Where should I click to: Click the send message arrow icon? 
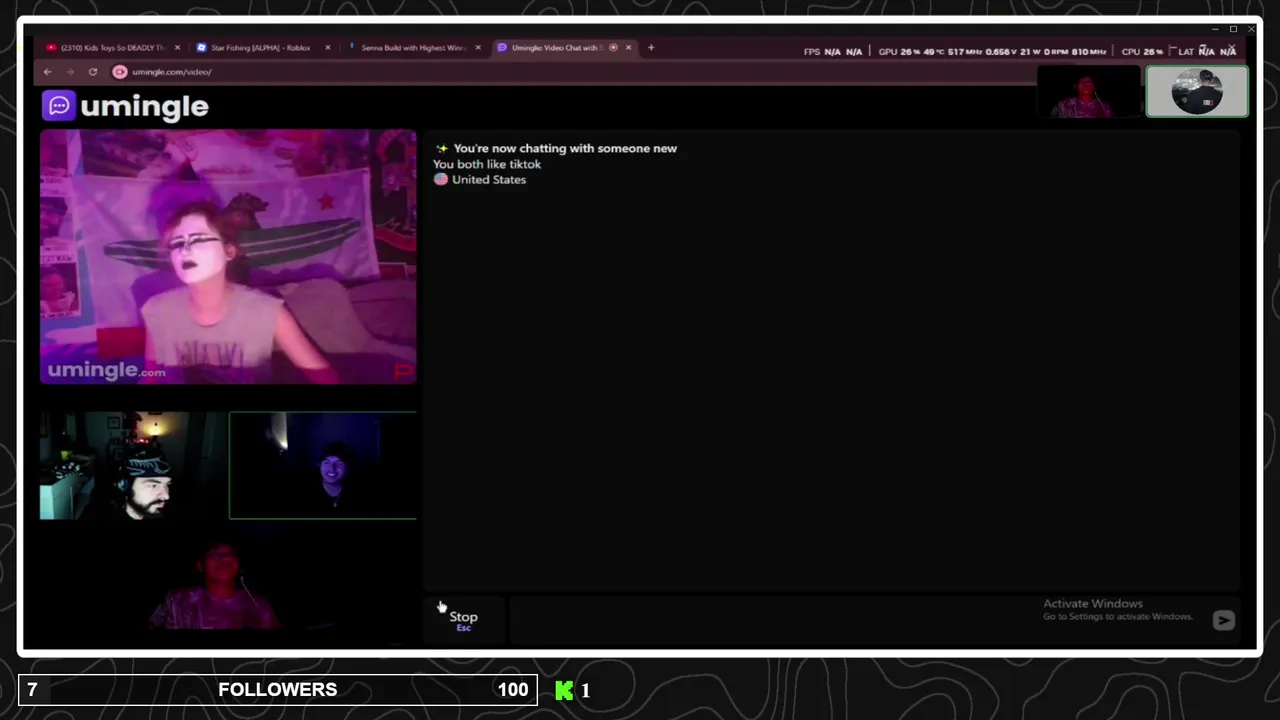[1224, 621]
